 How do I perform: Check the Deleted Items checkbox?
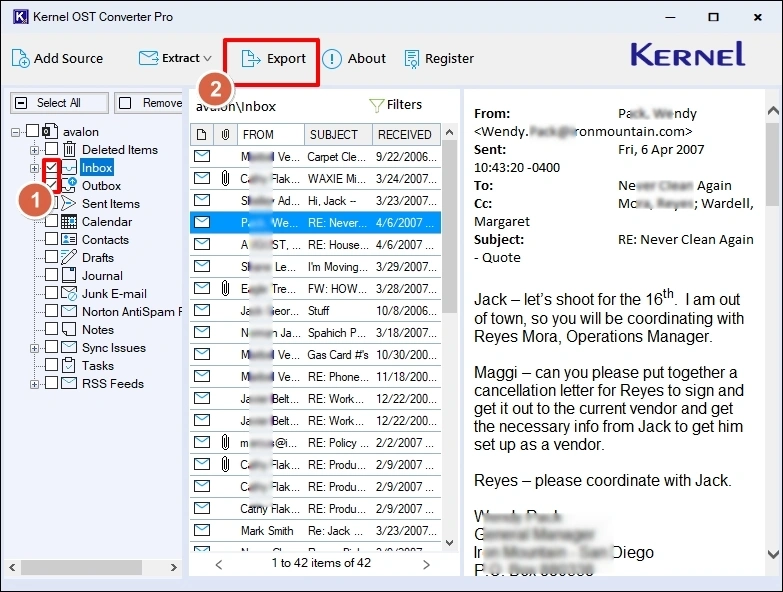tap(51, 149)
